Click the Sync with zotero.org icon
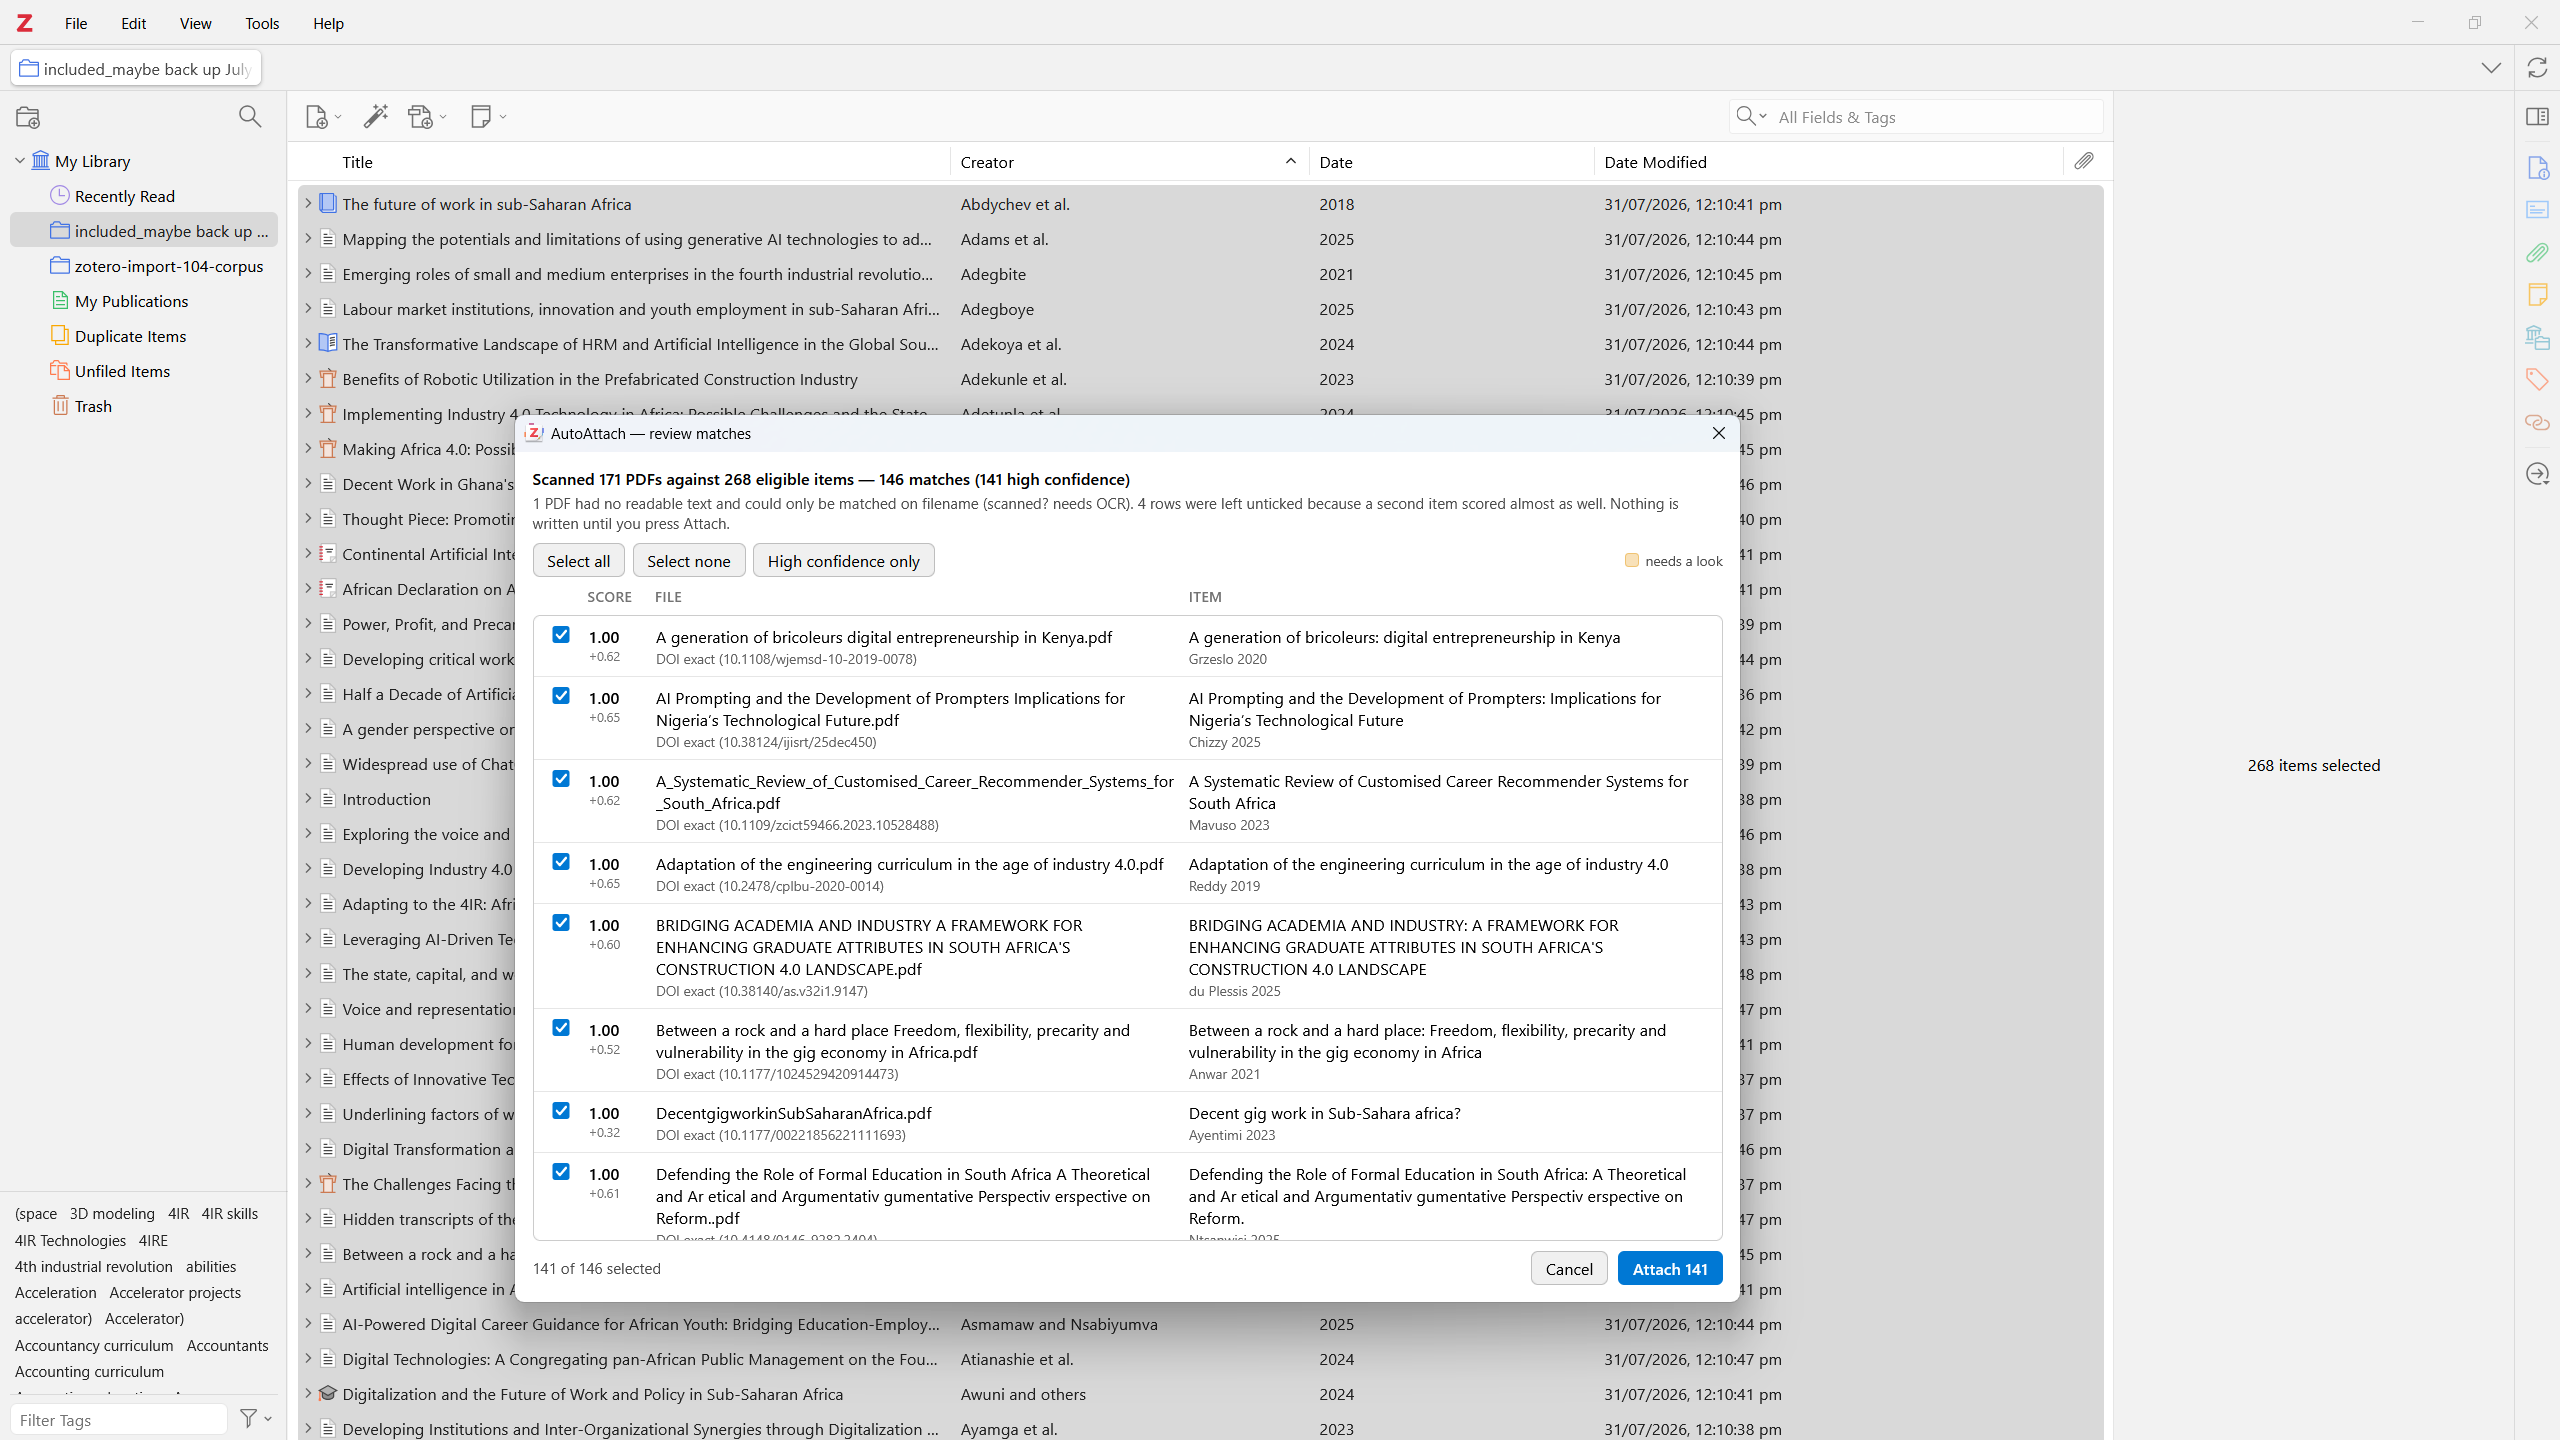The height and width of the screenshot is (1440, 2560). [2537, 68]
